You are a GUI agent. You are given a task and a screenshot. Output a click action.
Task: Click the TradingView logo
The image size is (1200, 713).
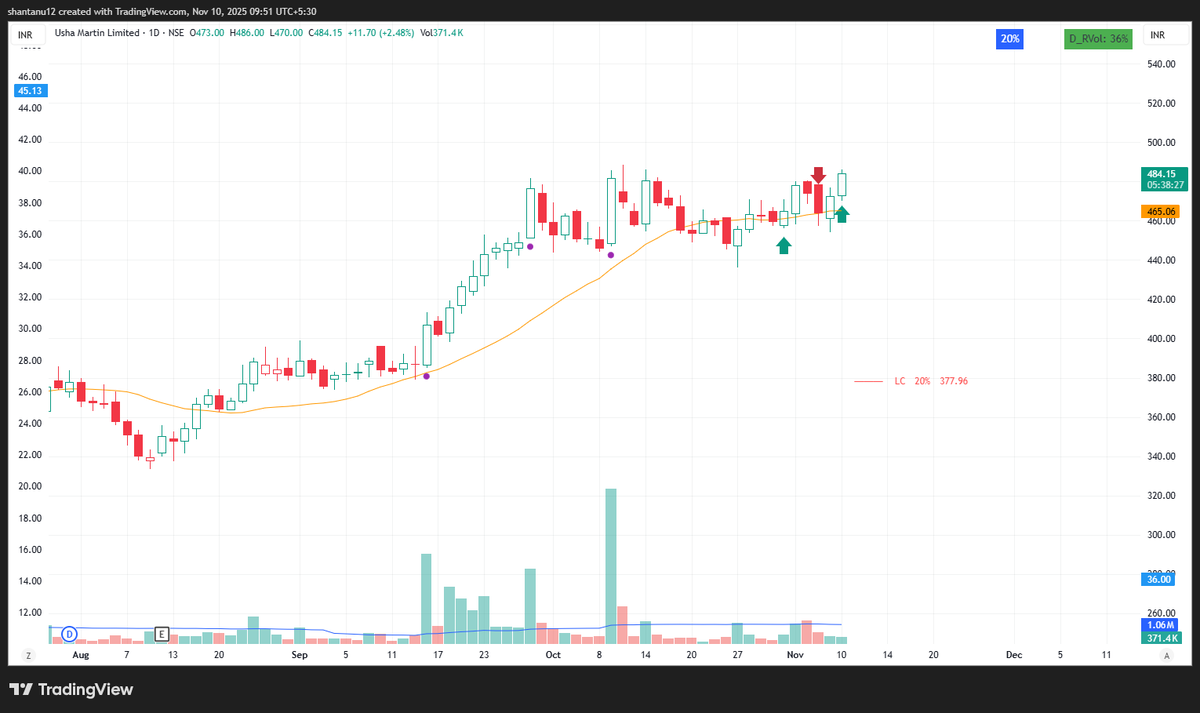click(x=71, y=689)
